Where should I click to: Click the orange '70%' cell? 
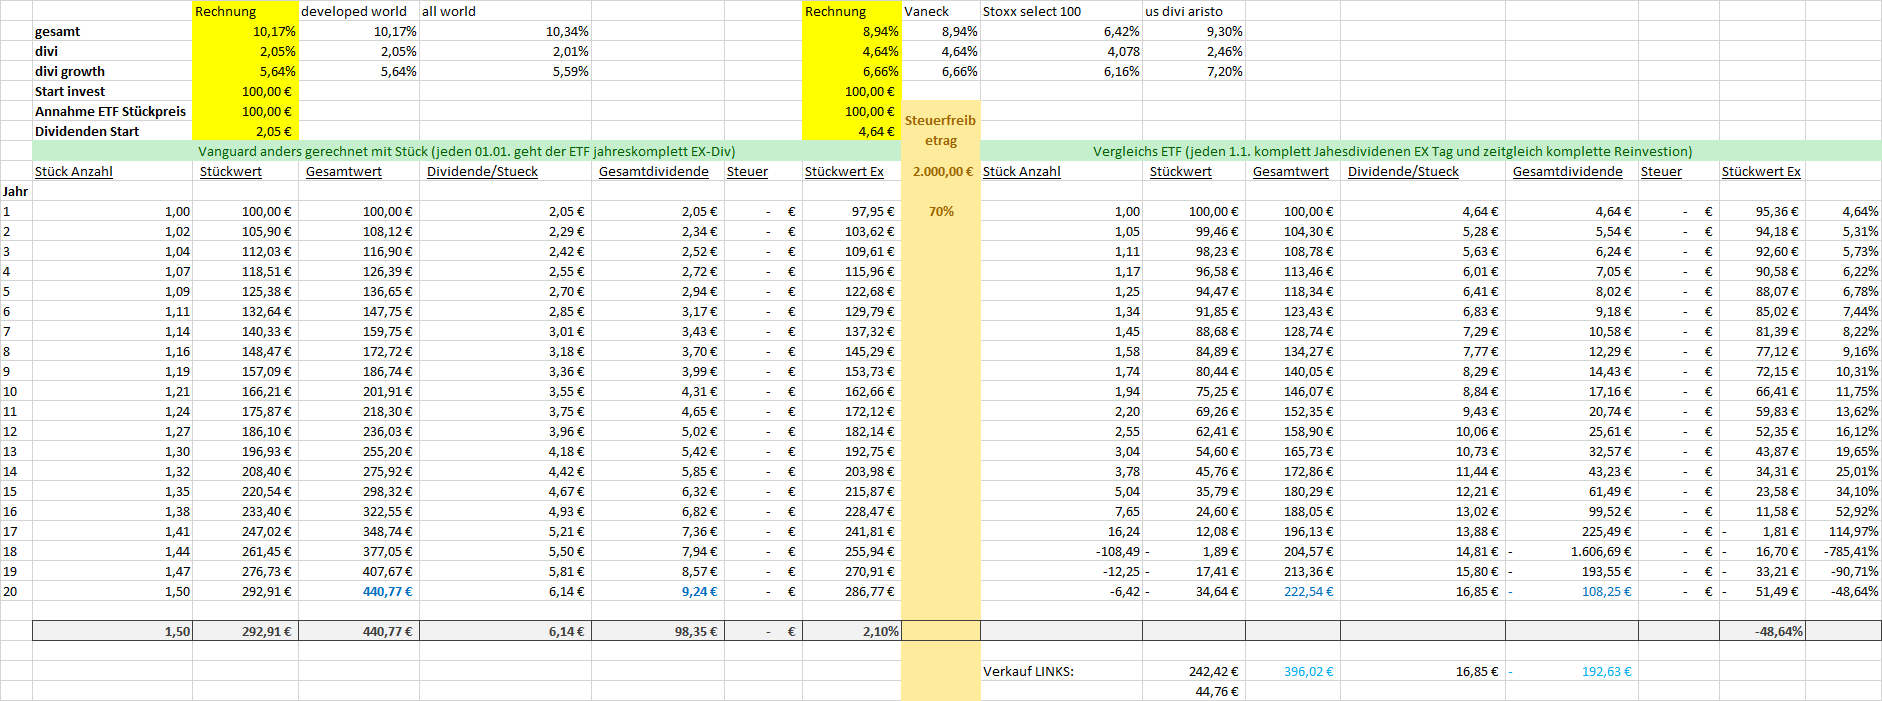[x=941, y=211]
